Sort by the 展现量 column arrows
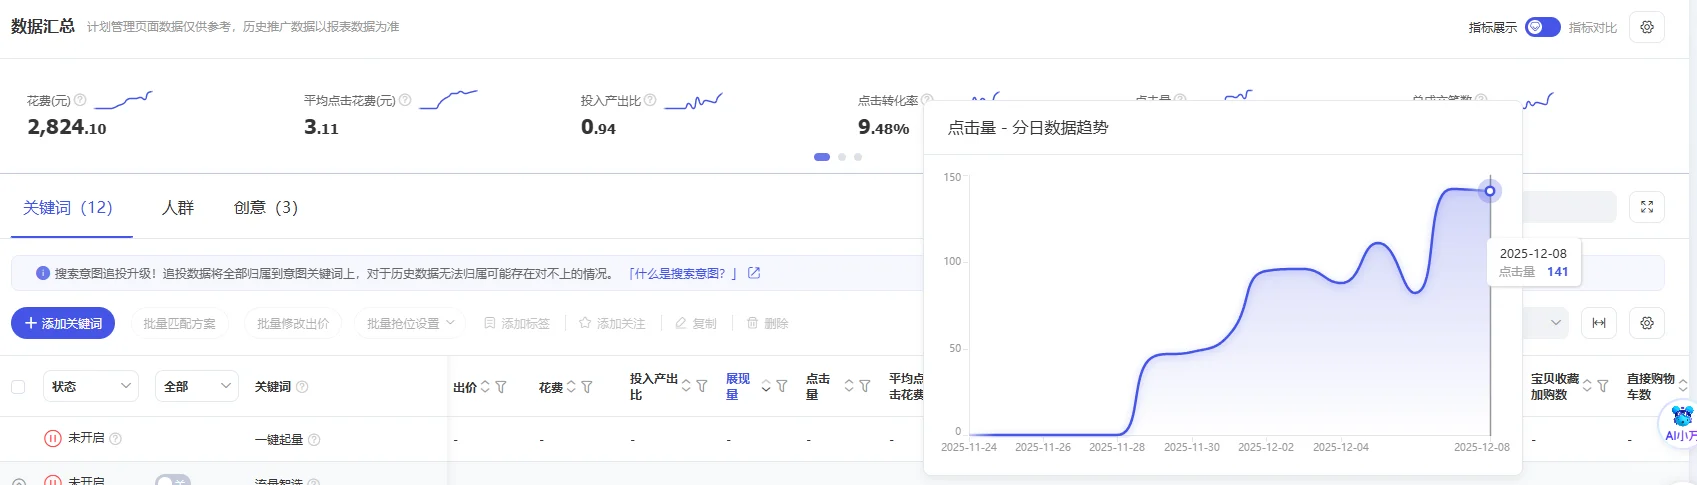The image size is (1697, 485). (766, 386)
